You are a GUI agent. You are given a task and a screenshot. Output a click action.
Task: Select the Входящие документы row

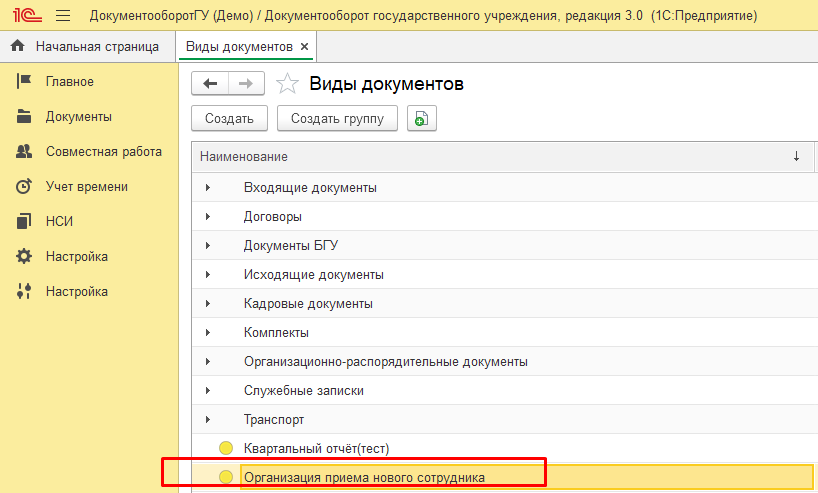(x=504, y=187)
